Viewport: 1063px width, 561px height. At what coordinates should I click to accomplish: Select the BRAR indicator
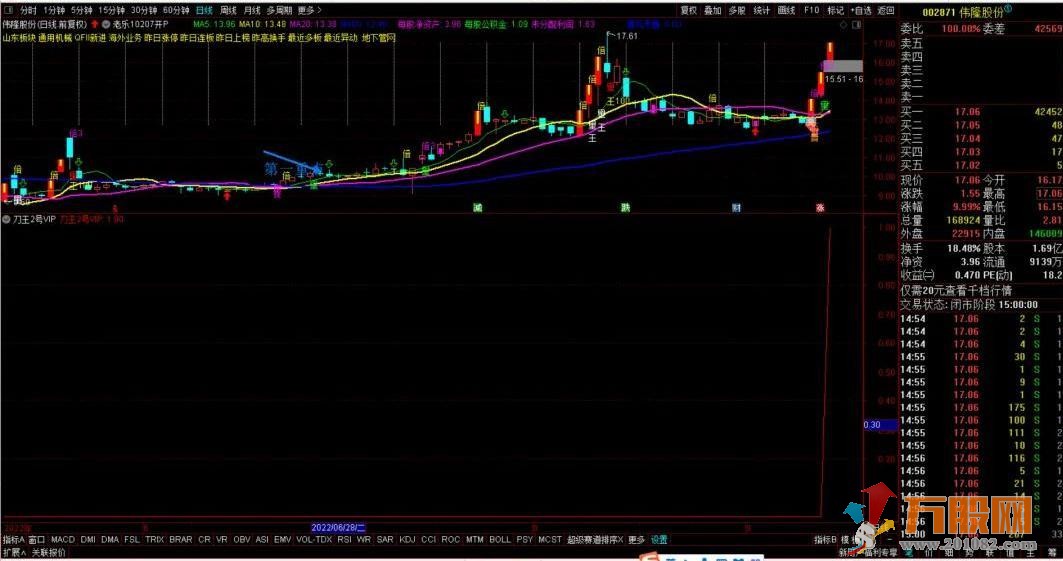point(180,540)
